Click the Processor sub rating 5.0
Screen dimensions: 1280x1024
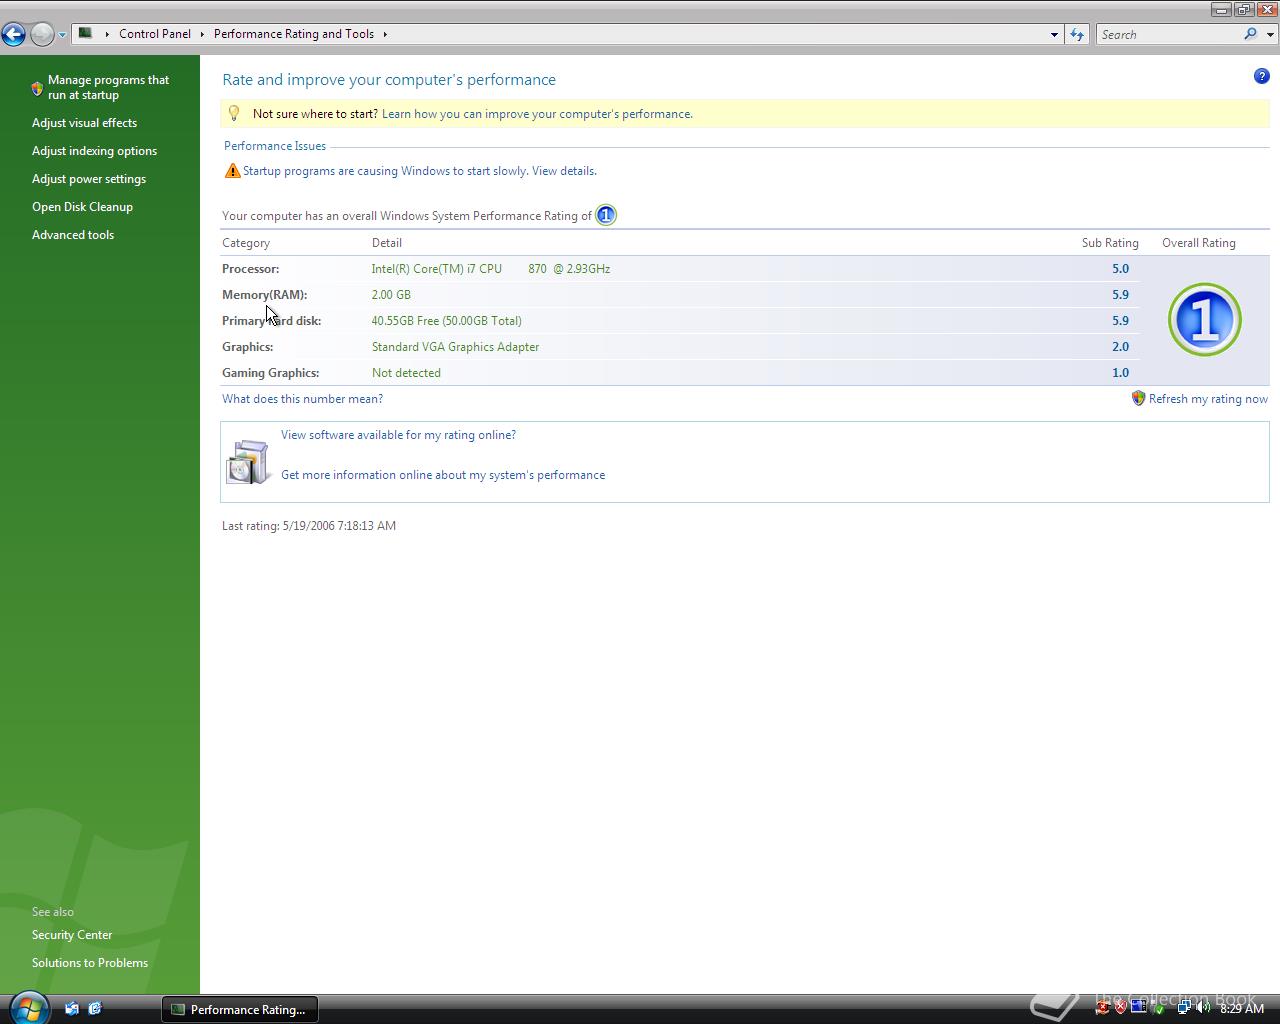(x=1120, y=269)
